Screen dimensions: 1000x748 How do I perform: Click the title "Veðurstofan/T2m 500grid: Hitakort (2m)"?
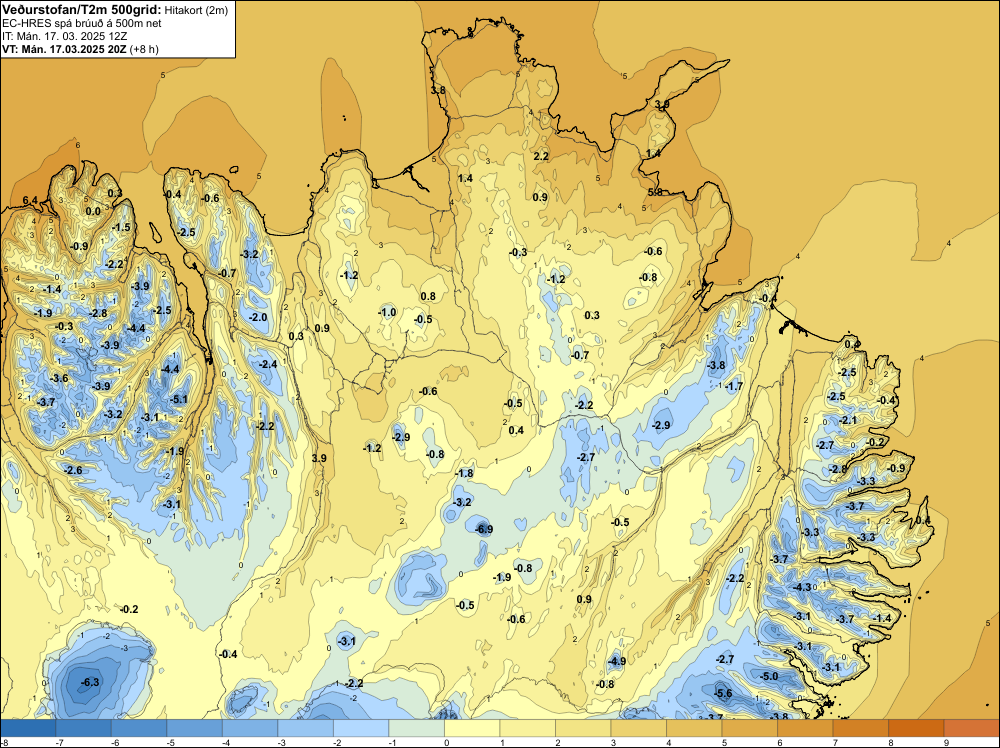[114, 9]
